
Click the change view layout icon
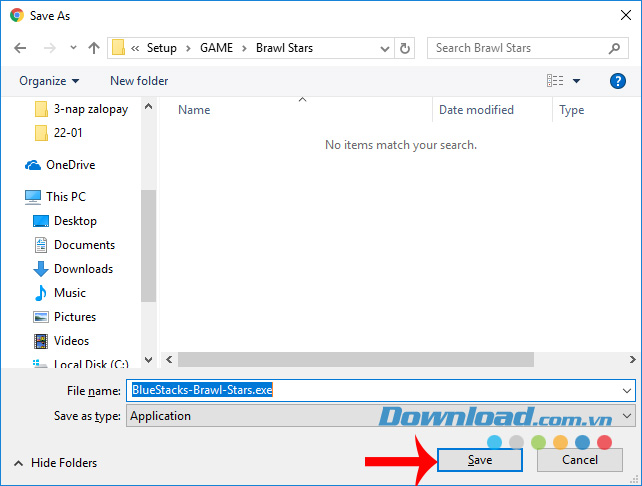pyautogui.click(x=555, y=81)
